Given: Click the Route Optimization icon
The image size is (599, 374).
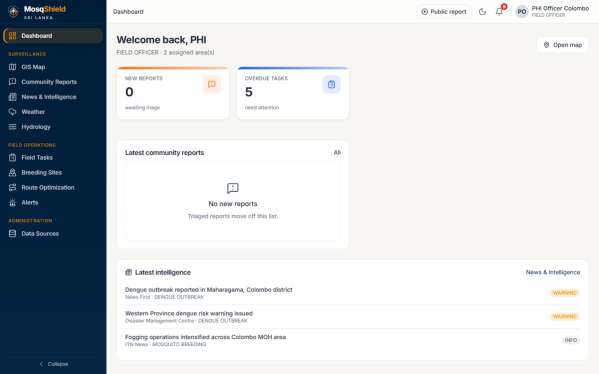Looking at the screenshot, I should point(13,187).
